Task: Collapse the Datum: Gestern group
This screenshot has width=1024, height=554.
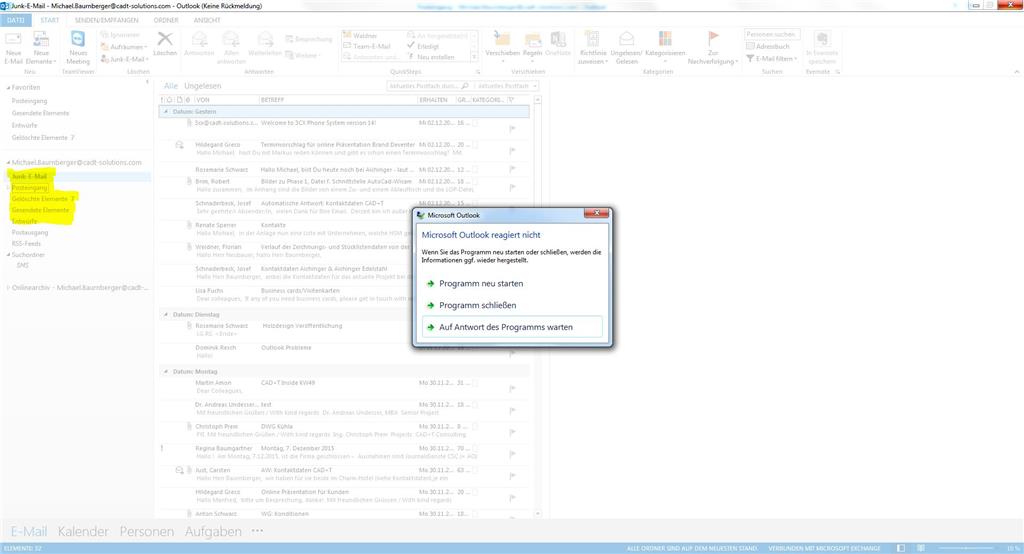Action: [165, 112]
